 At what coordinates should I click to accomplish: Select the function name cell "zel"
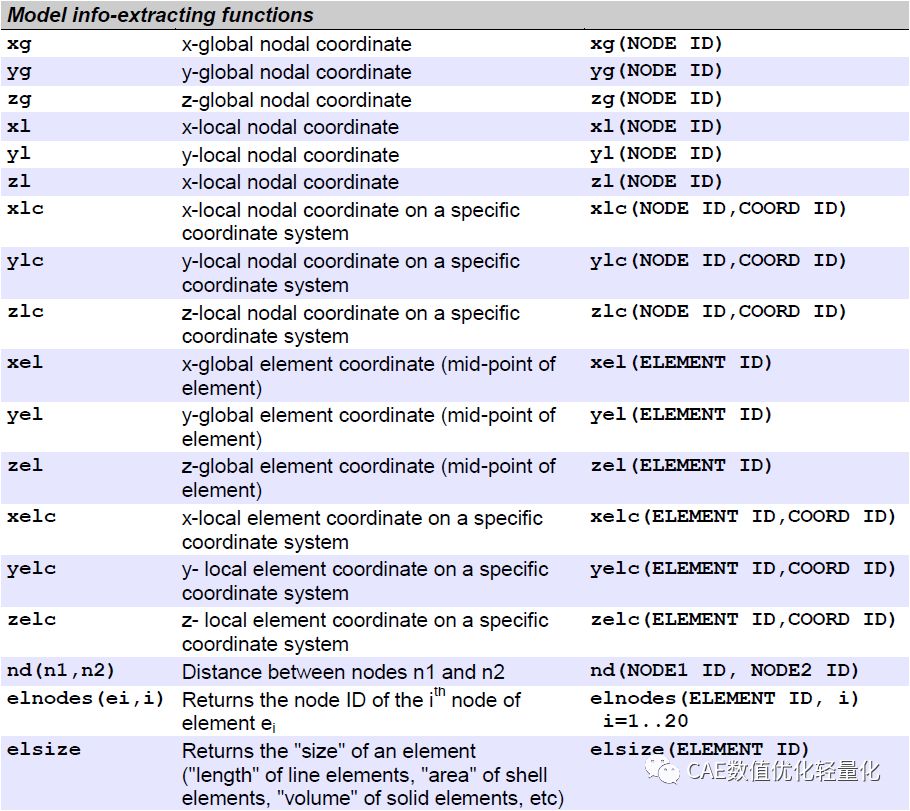pos(25,465)
